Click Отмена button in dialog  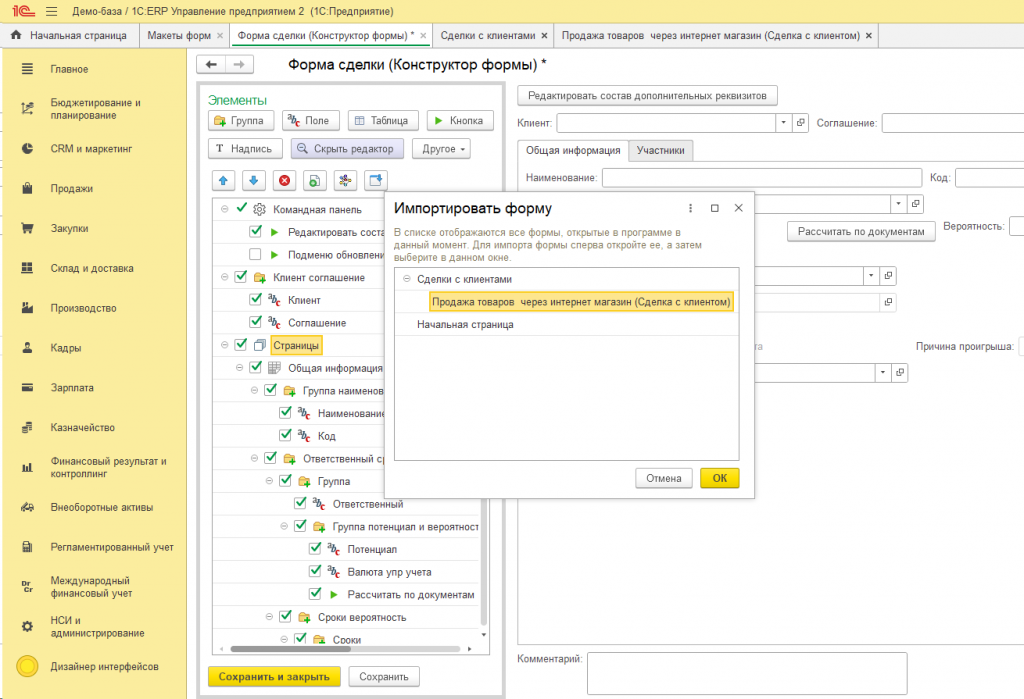[664, 478]
